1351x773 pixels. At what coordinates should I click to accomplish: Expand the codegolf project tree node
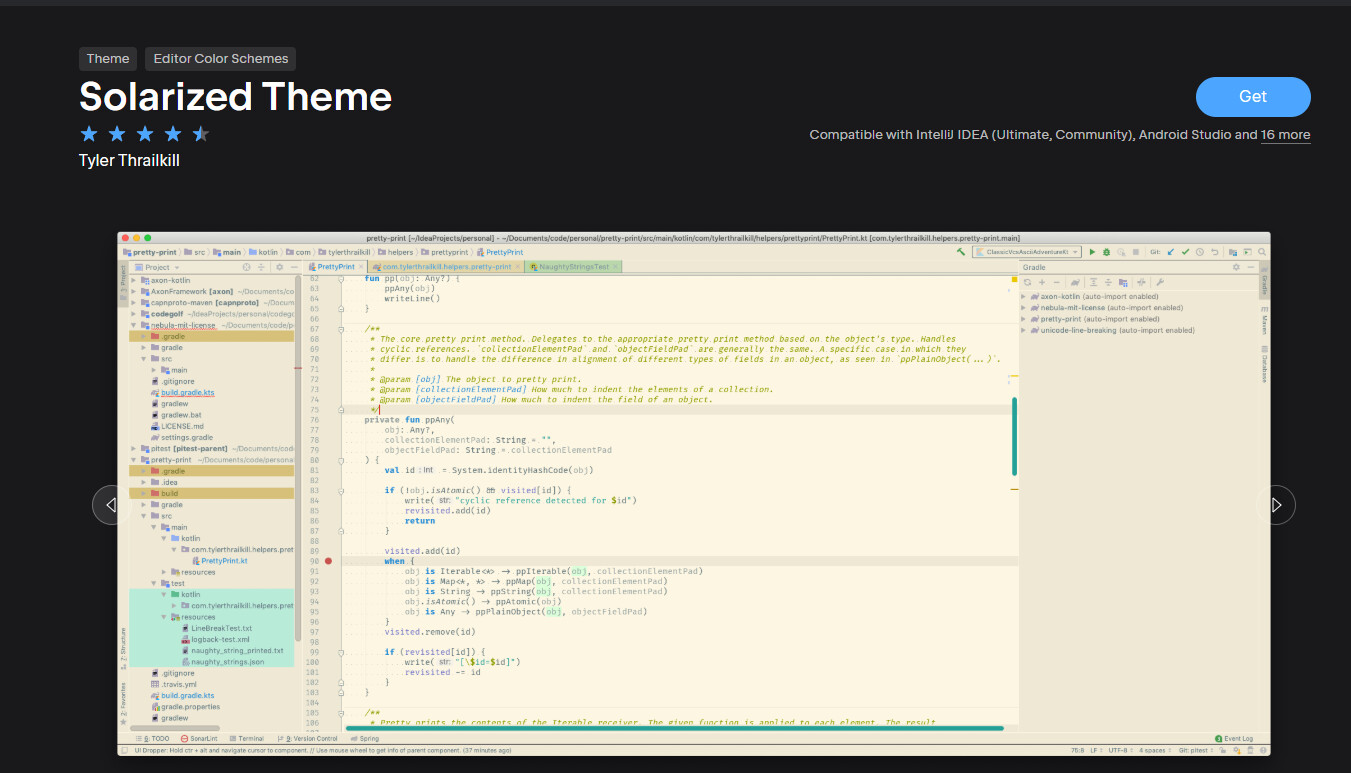click(135, 314)
